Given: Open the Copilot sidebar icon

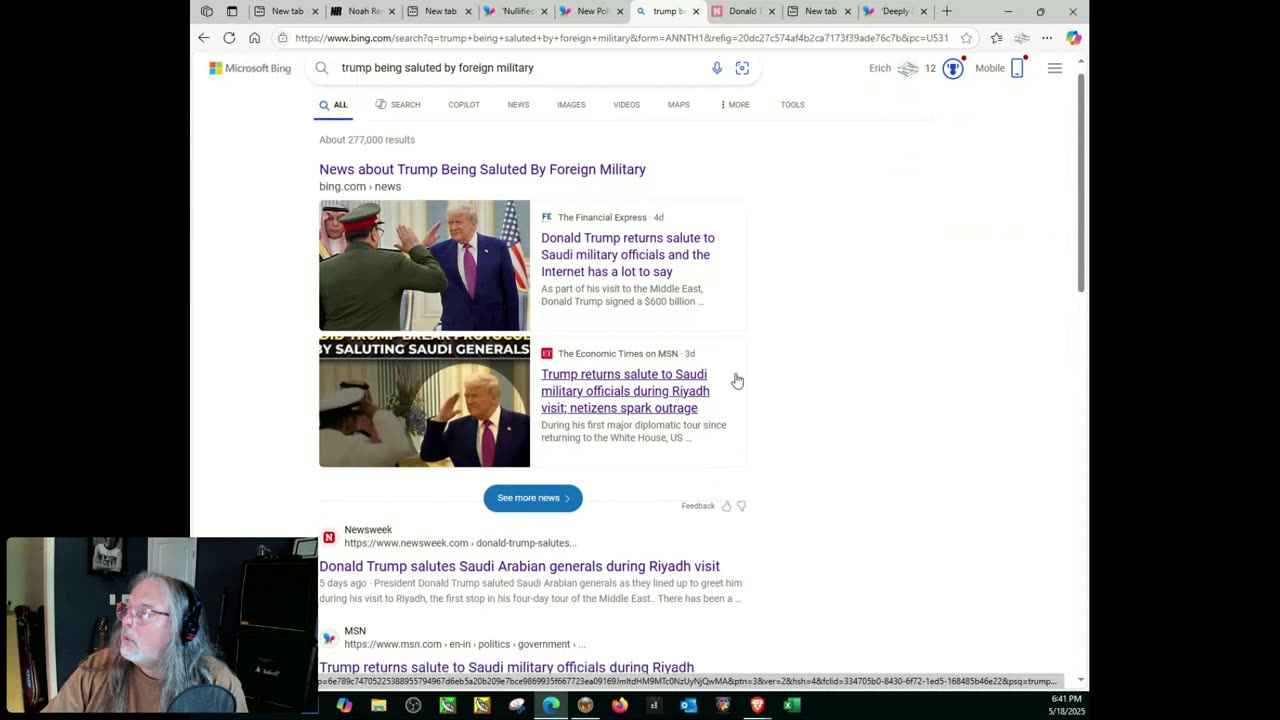Looking at the screenshot, I should 1073,38.
